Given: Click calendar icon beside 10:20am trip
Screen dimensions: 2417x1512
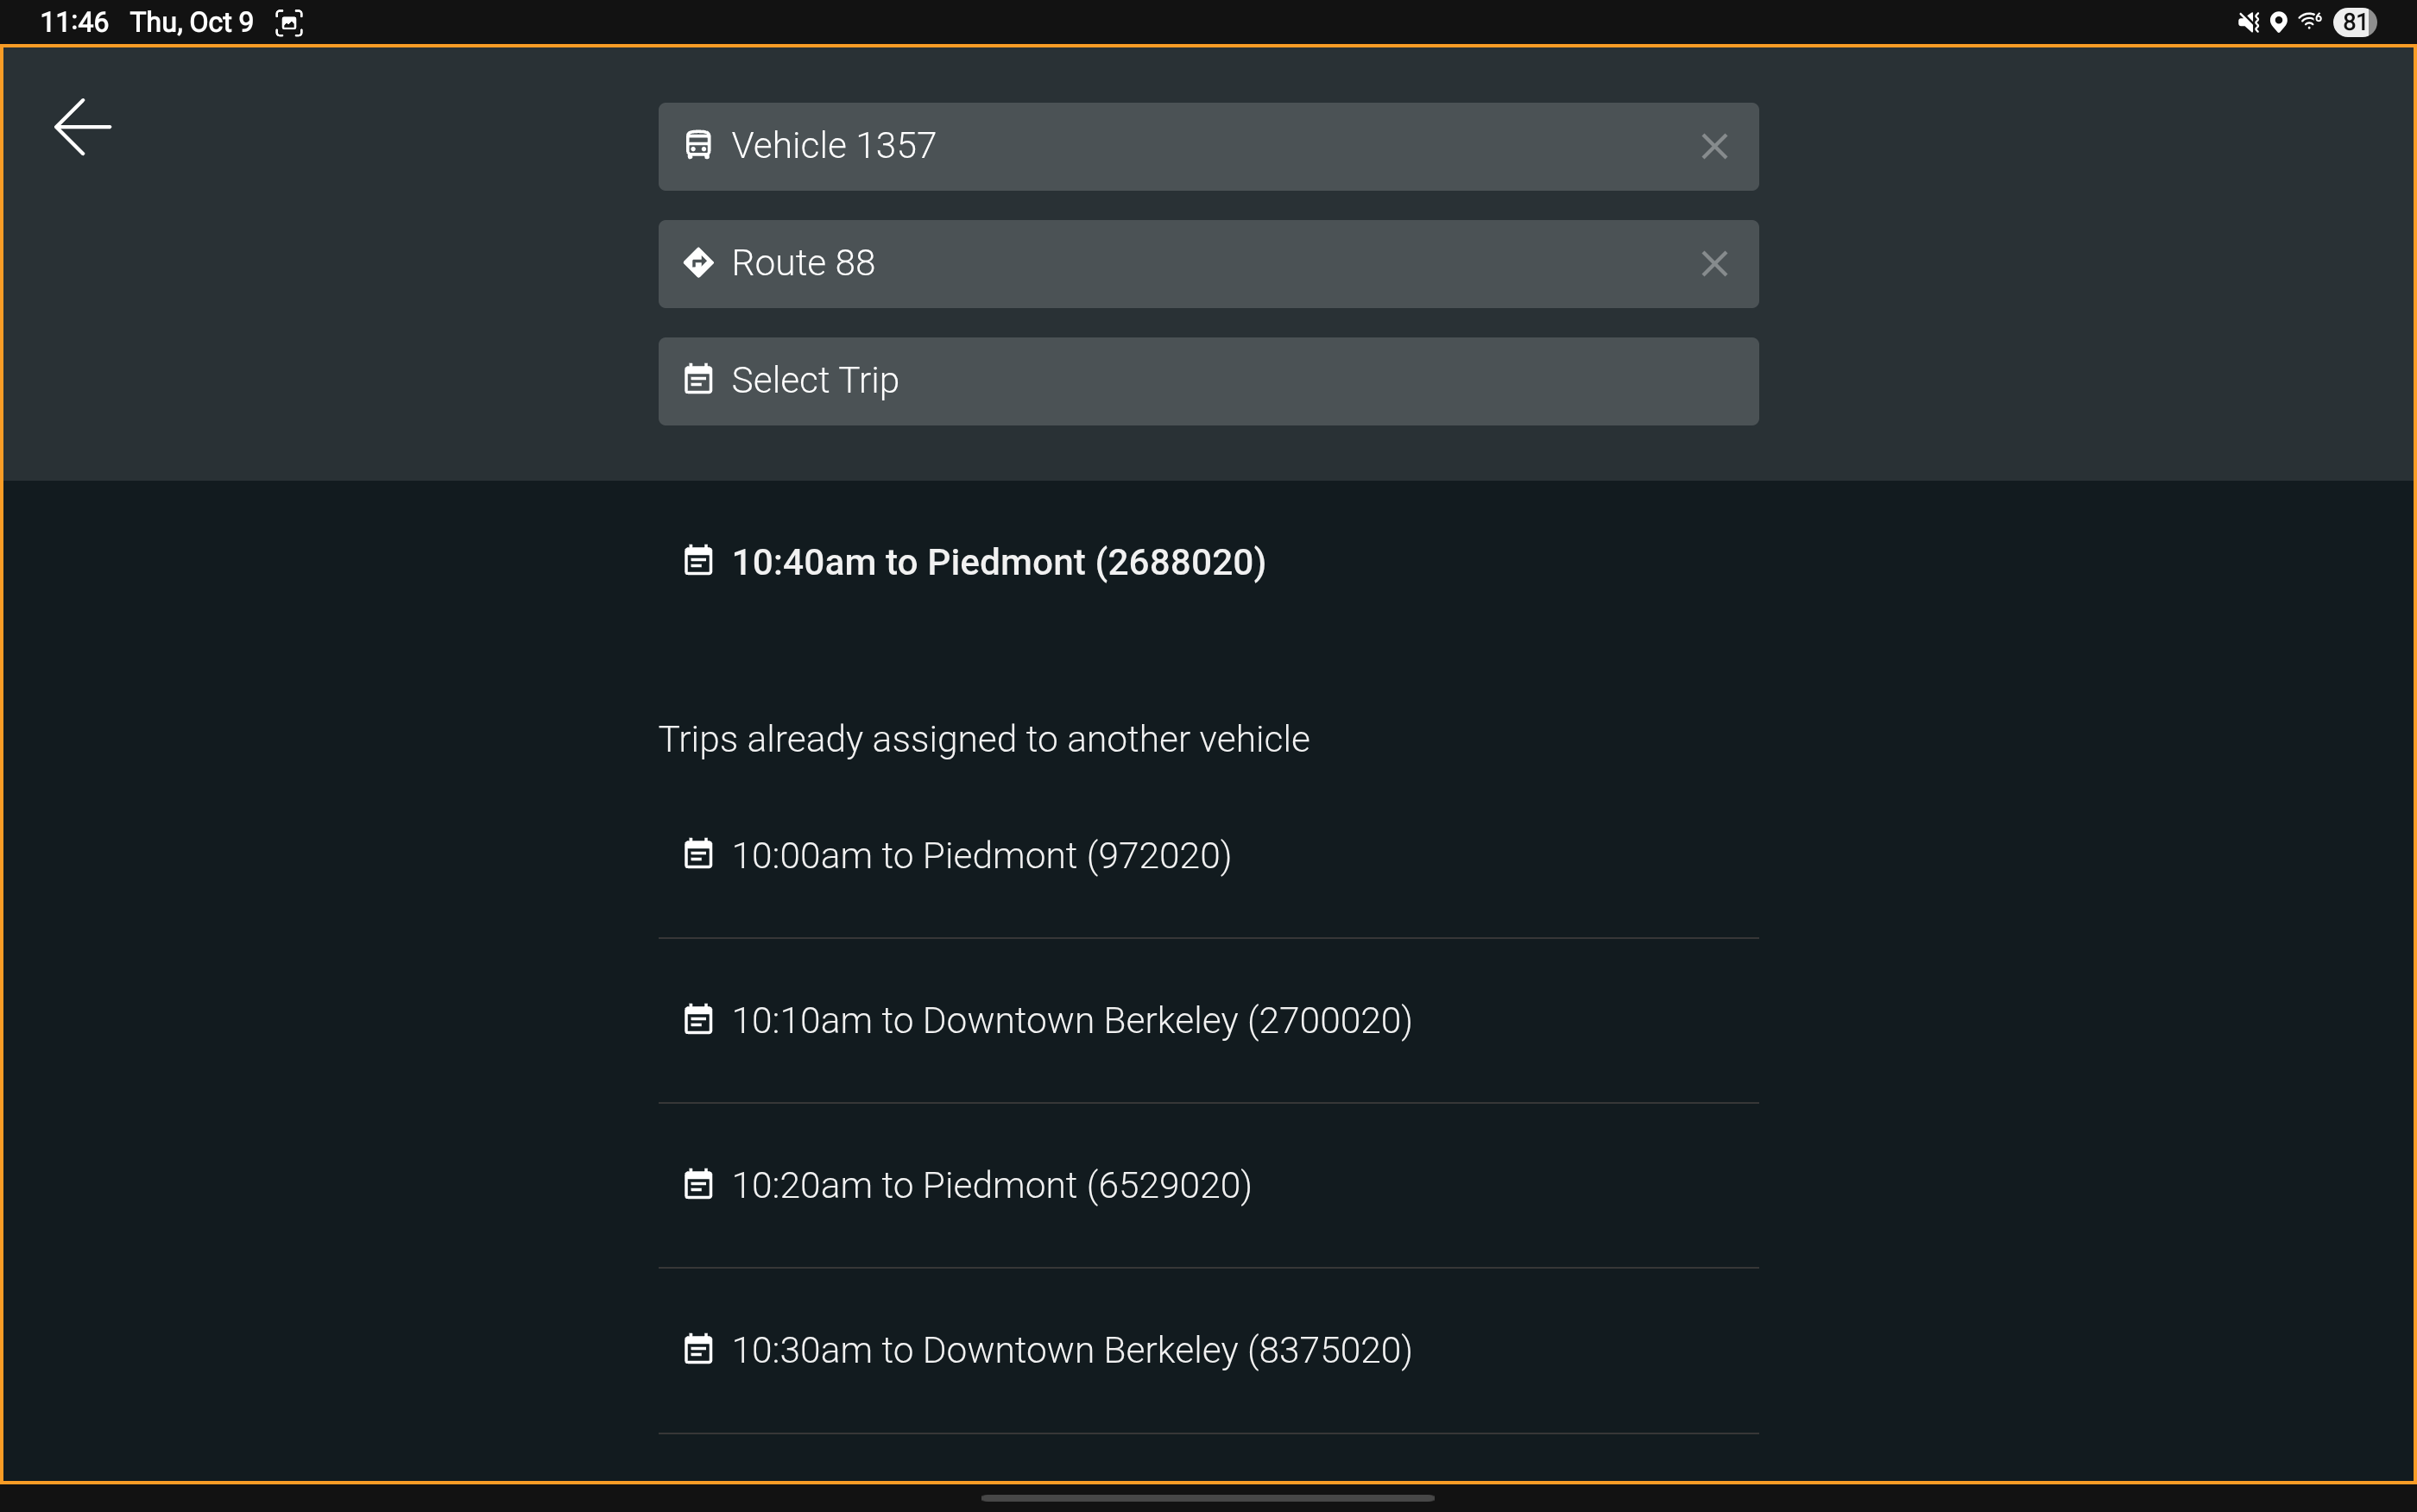Looking at the screenshot, I should pos(698,1185).
